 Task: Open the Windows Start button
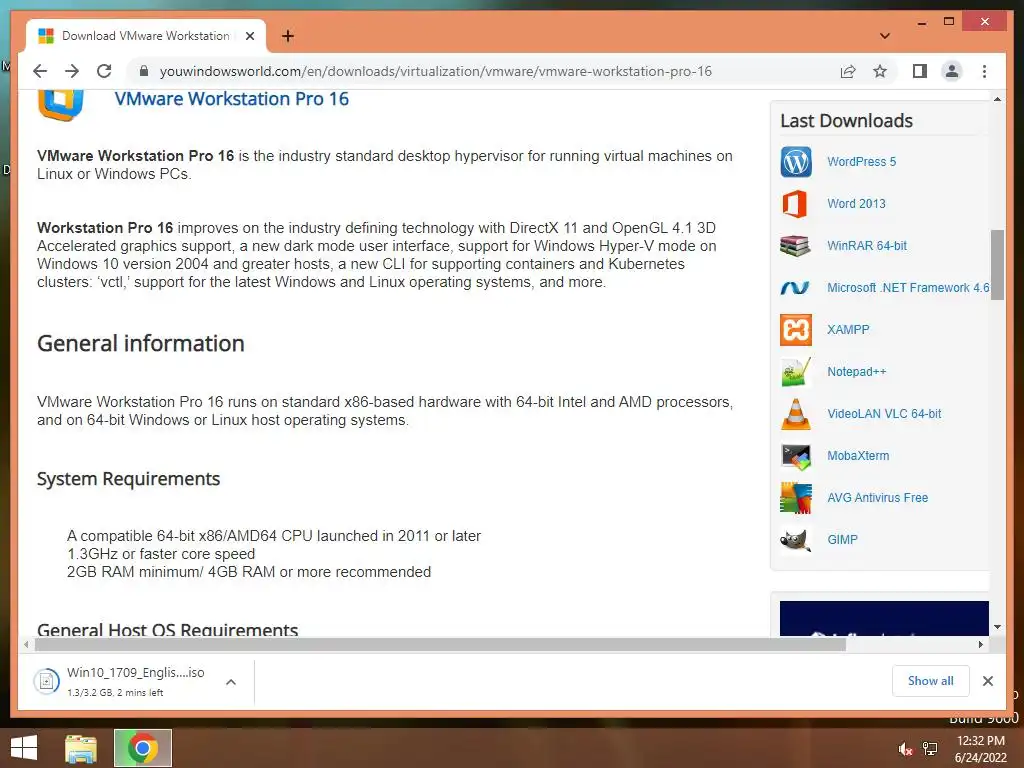tap(24, 748)
